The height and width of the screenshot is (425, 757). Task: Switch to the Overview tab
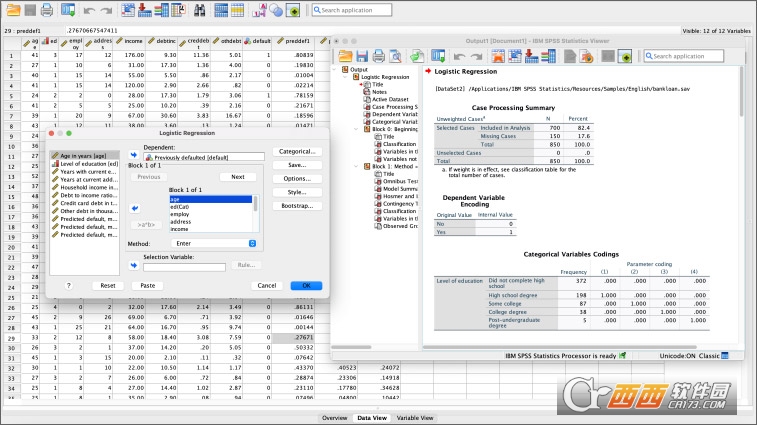pyautogui.click(x=335, y=418)
